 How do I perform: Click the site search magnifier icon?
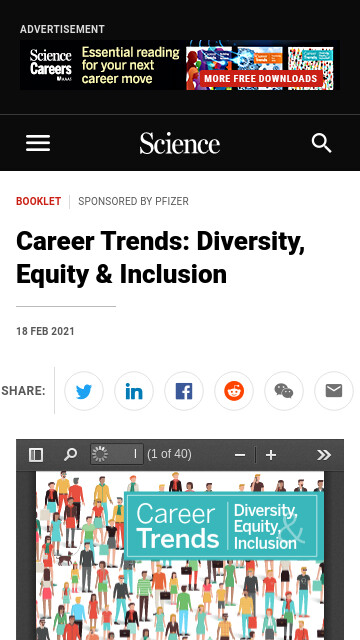321,143
